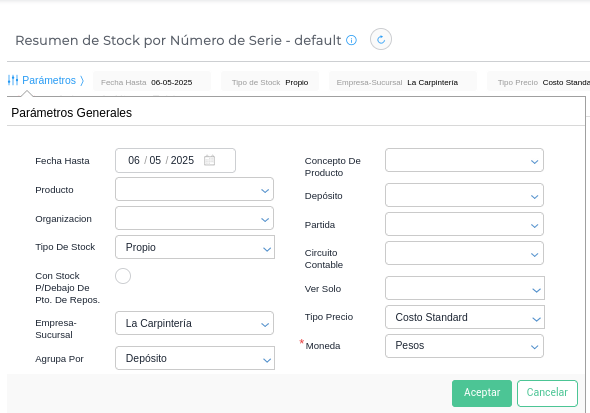Open the Circuito Contable dropdown
Screen dimensions: 590x413
[x=464, y=253]
